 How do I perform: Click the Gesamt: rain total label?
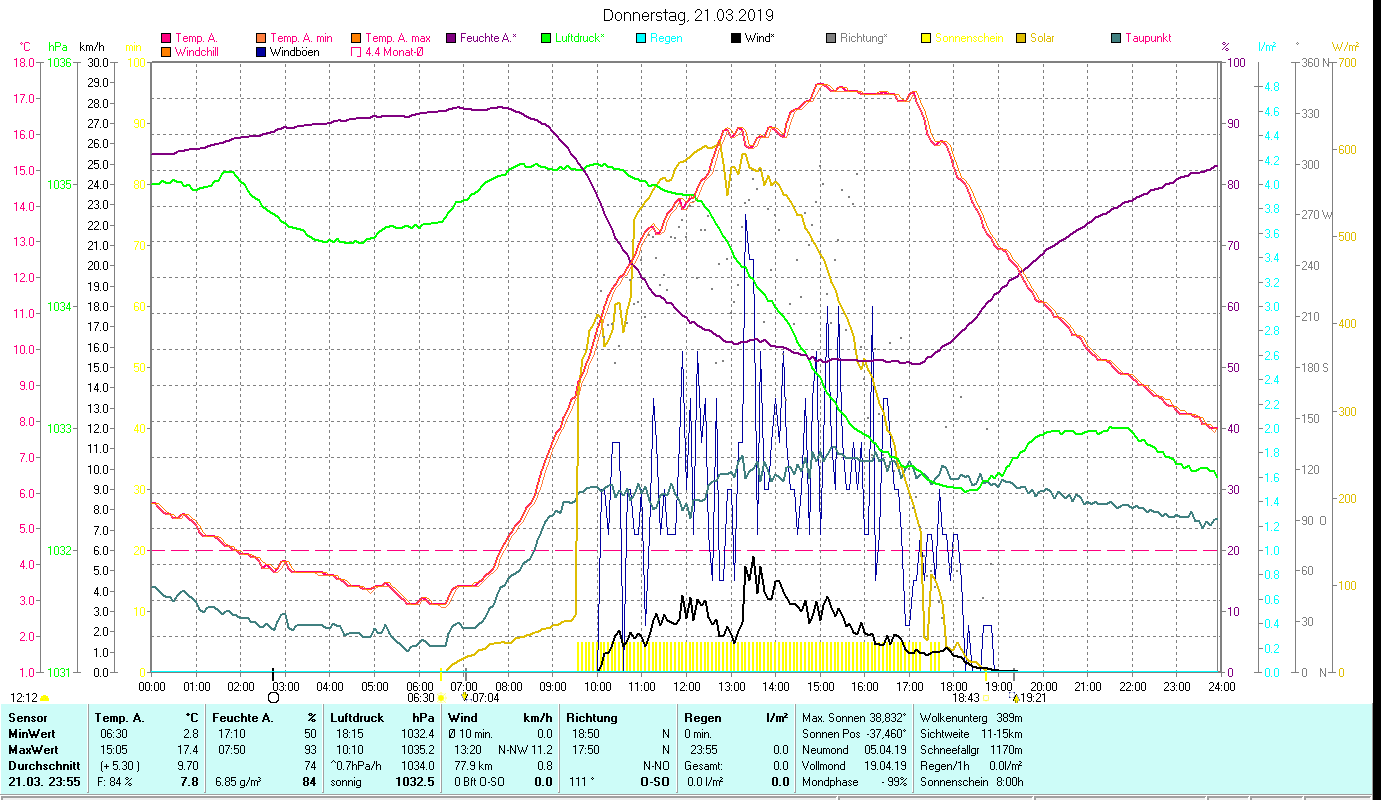tap(702, 765)
